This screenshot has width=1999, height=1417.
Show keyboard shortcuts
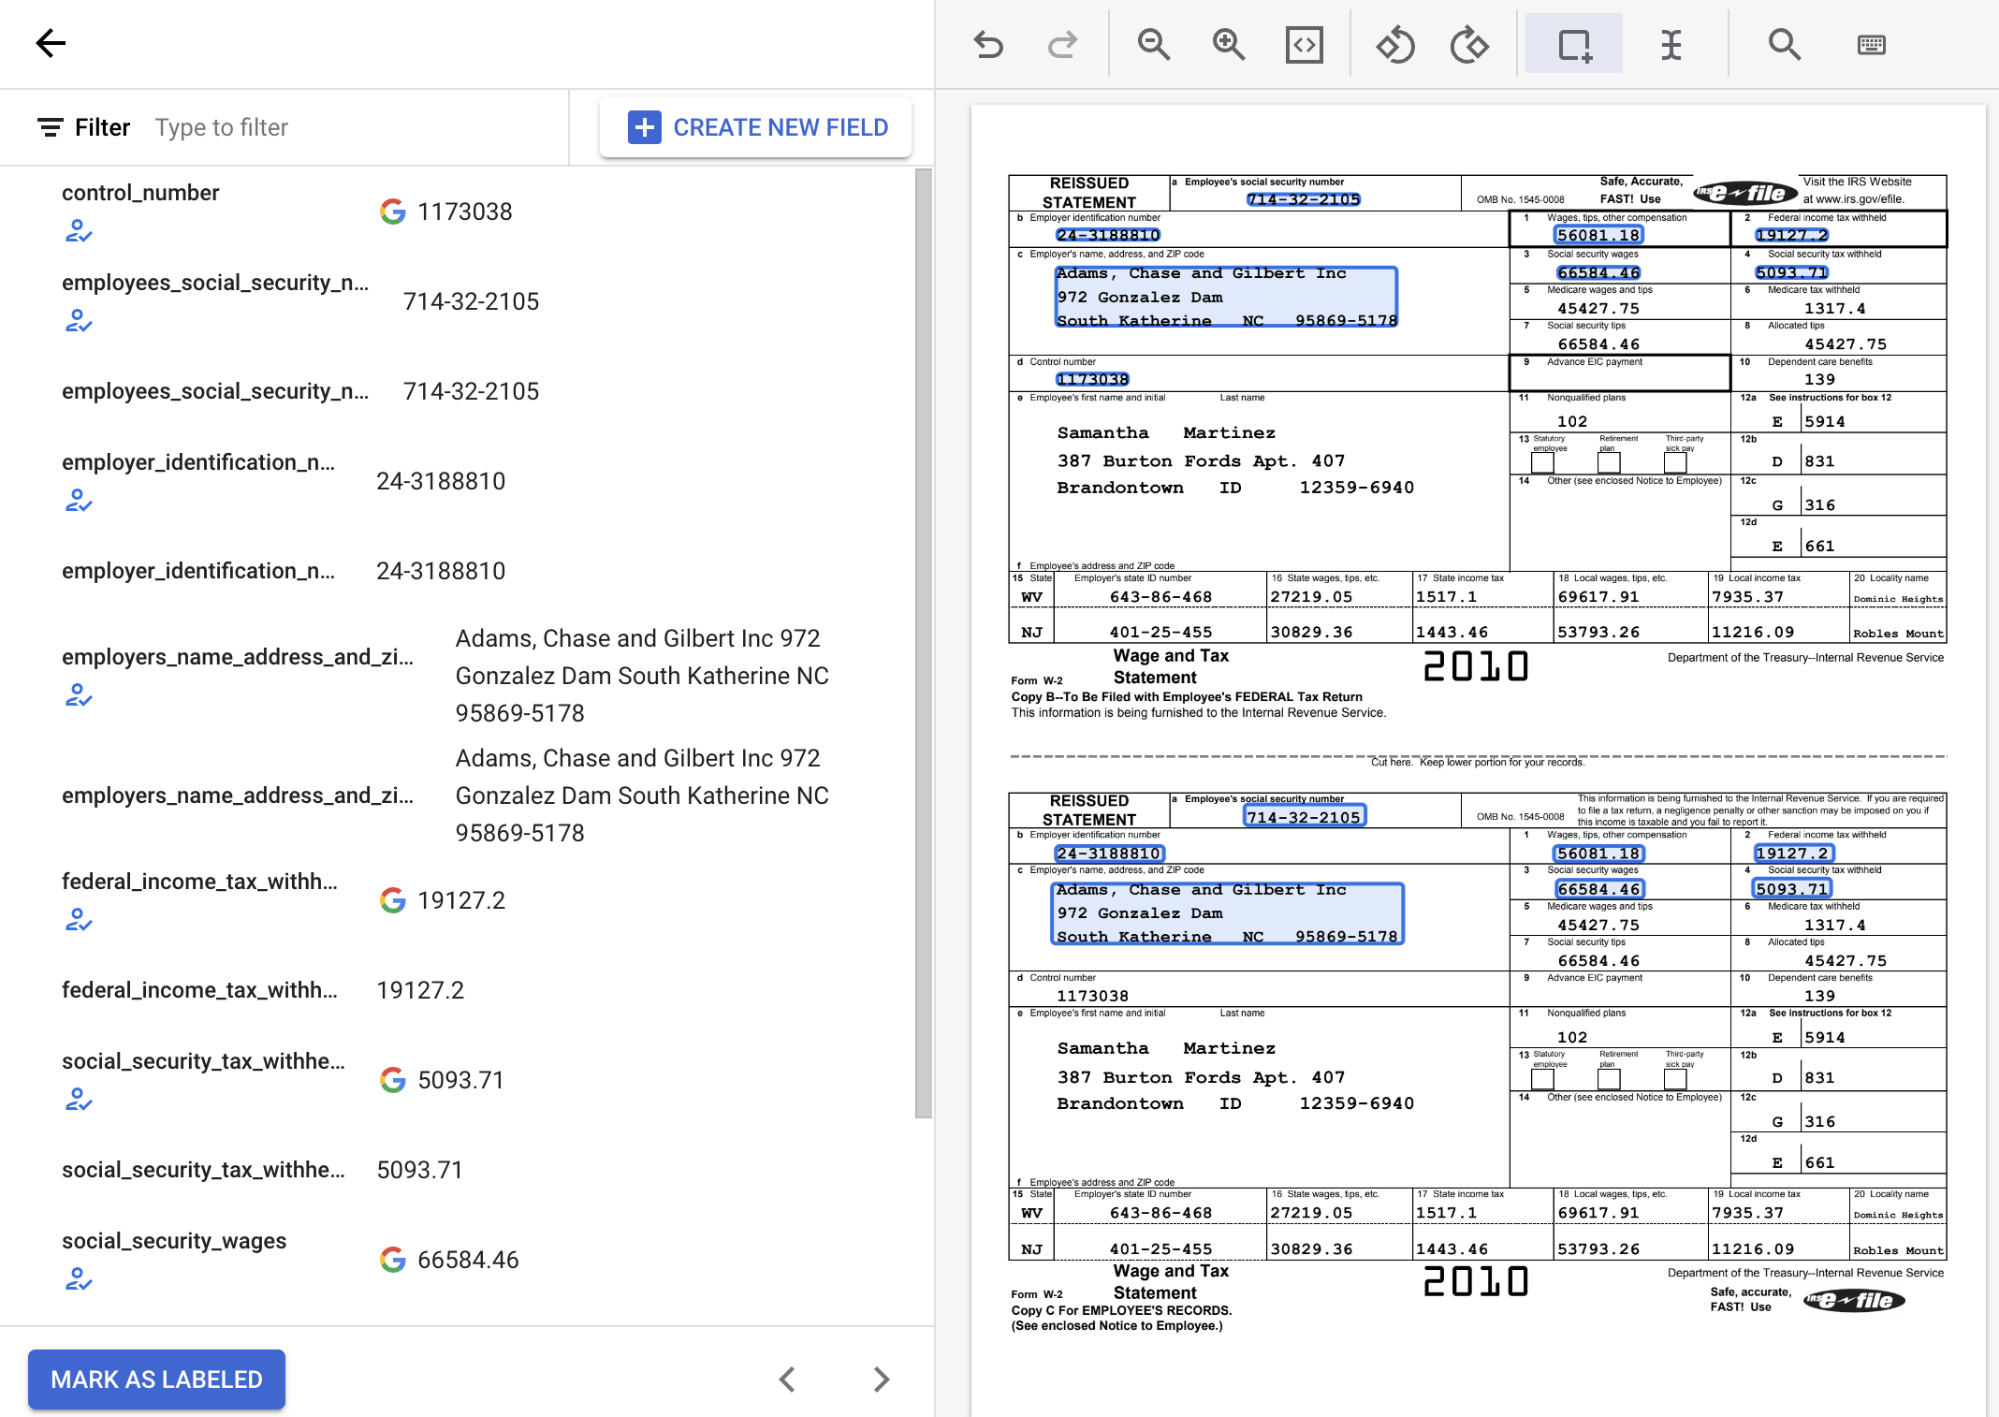(1871, 44)
